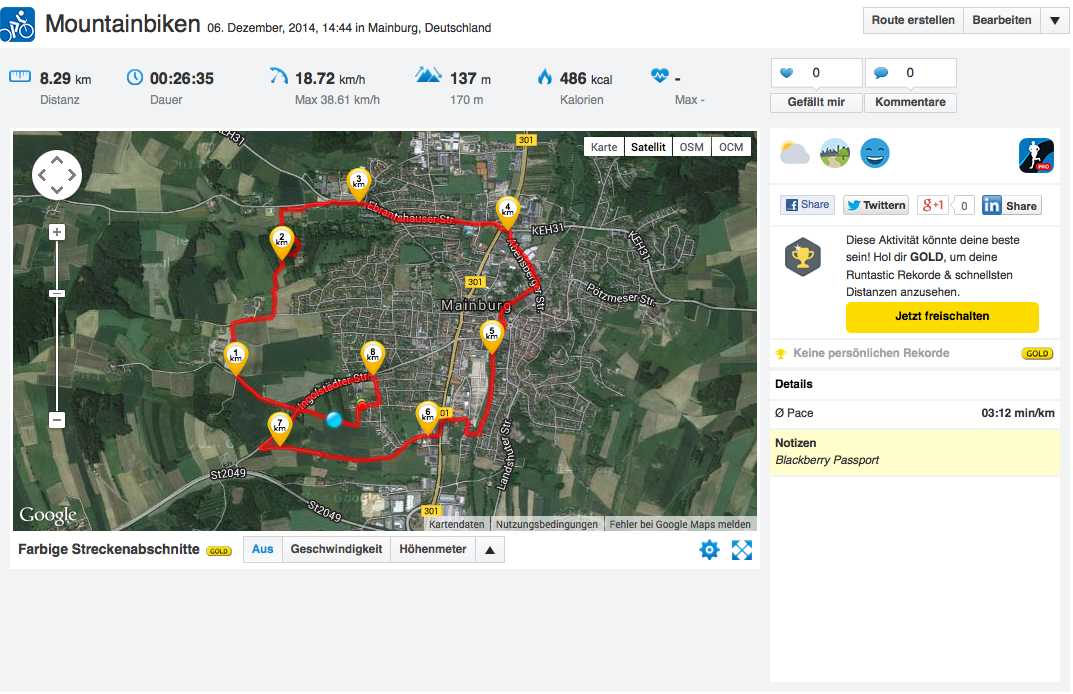Toggle fullscreen map icon
Image resolution: width=1073 pixels, height=694 pixels.
[x=742, y=550]
